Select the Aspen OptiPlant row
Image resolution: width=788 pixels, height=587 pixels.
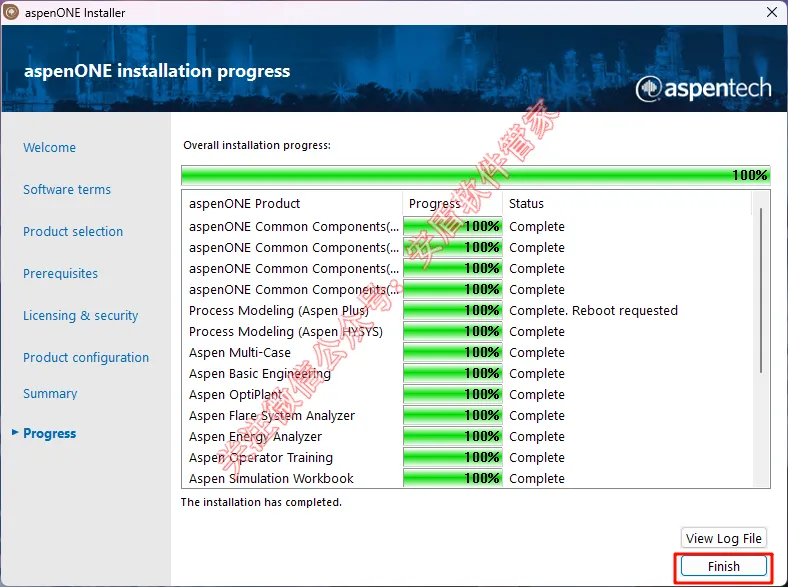pos(467,395)
